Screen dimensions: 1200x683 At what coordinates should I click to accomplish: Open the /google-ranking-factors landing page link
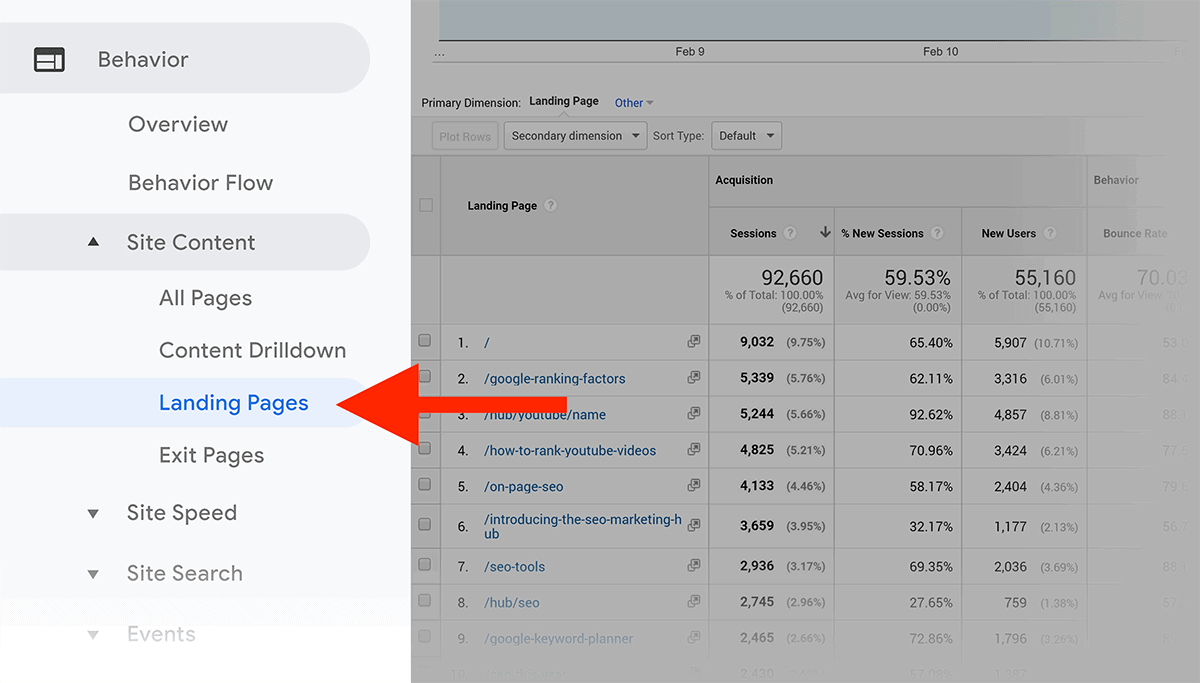click(x=555, y=379)
